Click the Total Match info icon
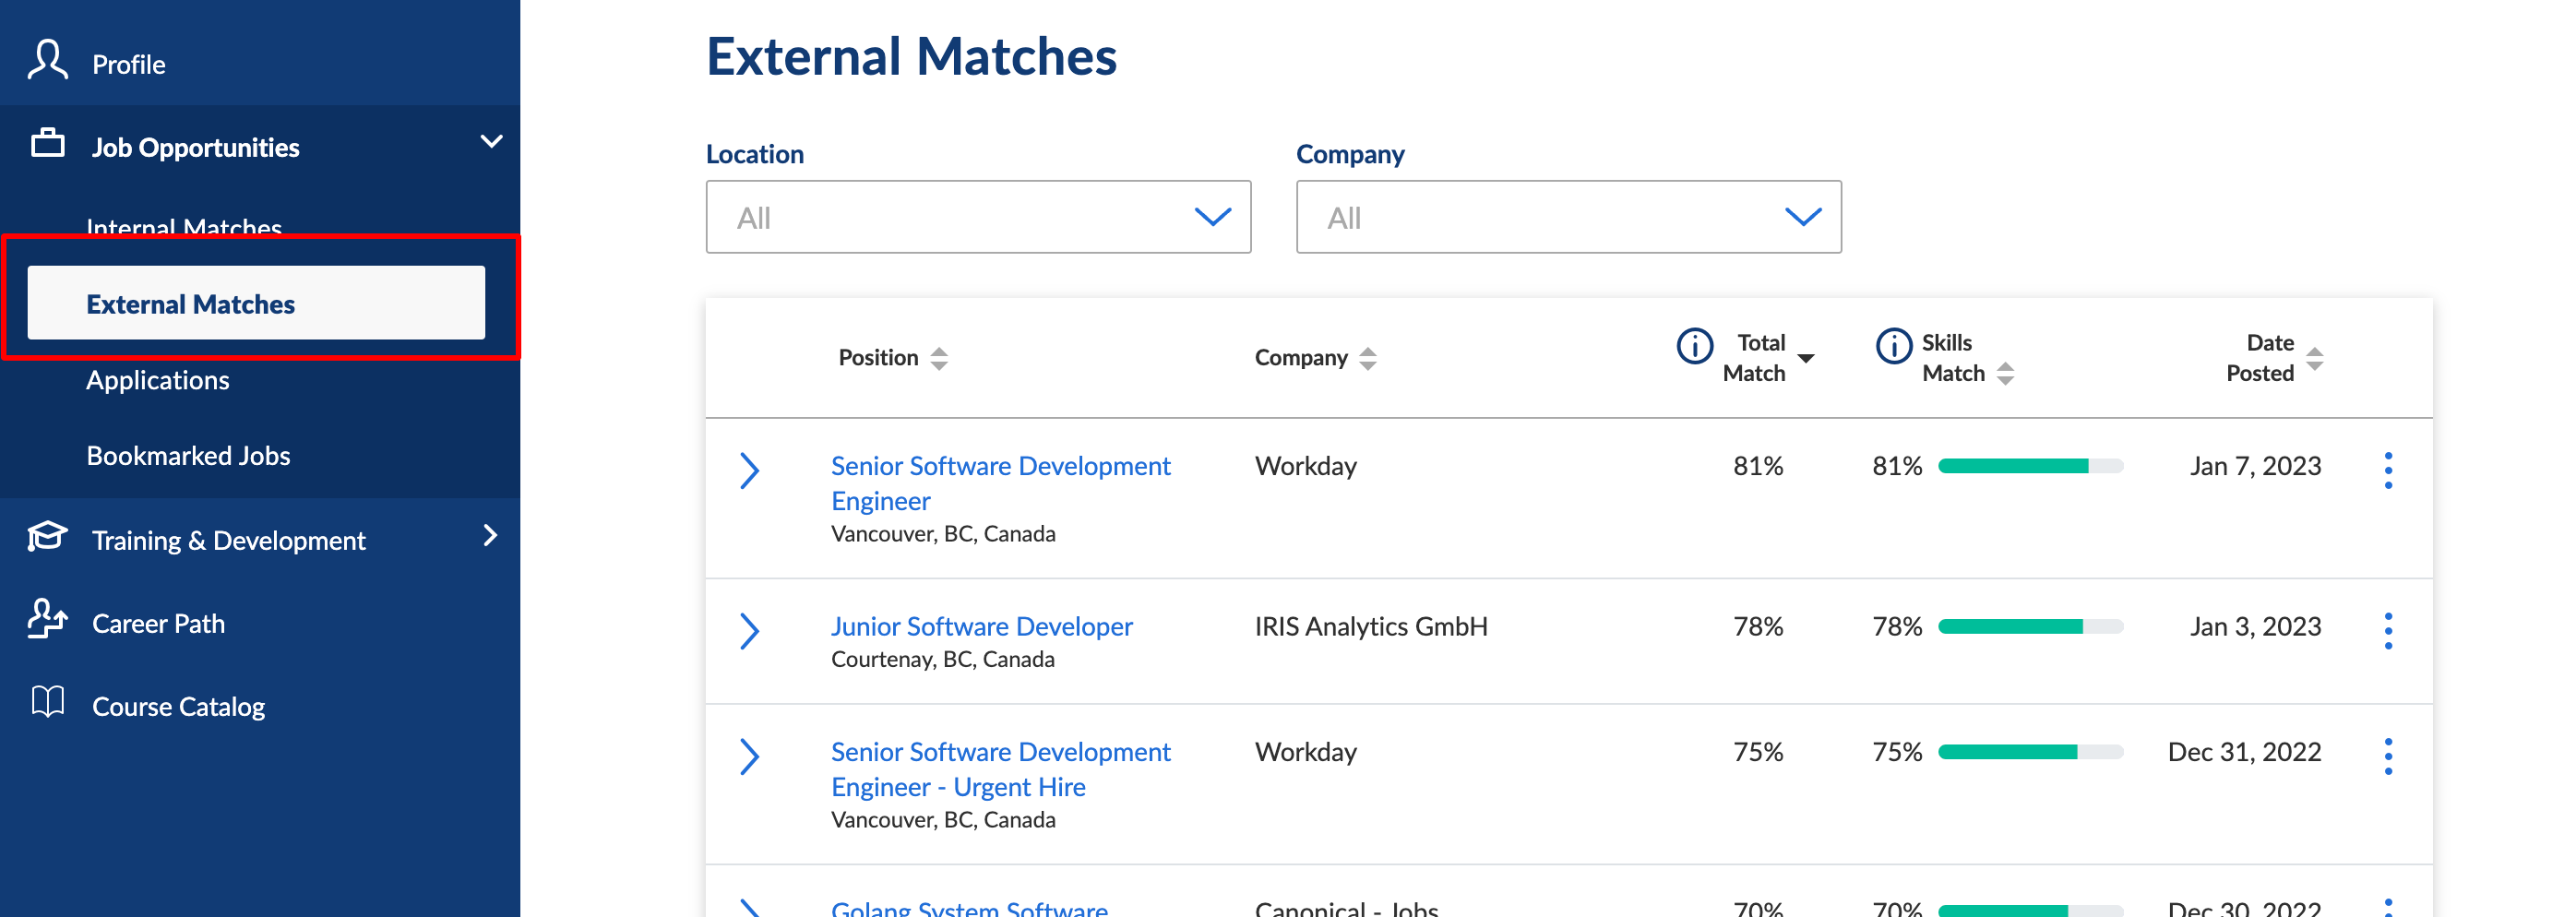 [x=1694, y=346]
